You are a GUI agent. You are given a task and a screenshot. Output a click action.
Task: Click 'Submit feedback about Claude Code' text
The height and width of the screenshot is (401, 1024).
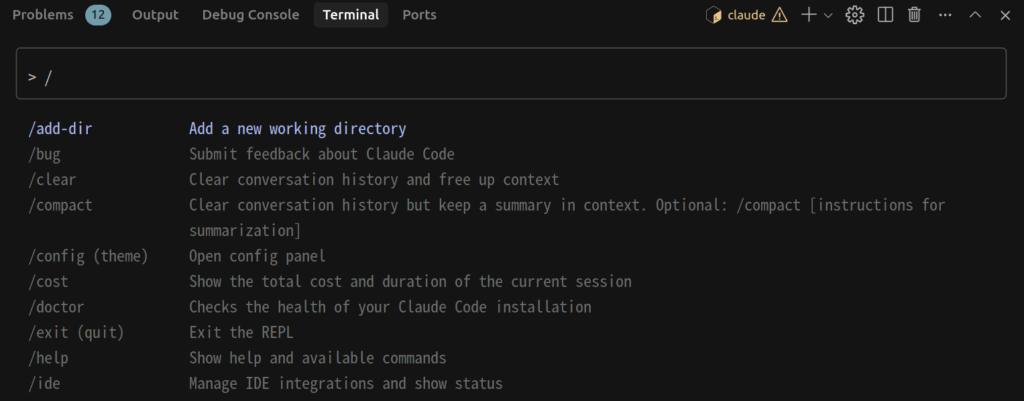coord(321,154)
